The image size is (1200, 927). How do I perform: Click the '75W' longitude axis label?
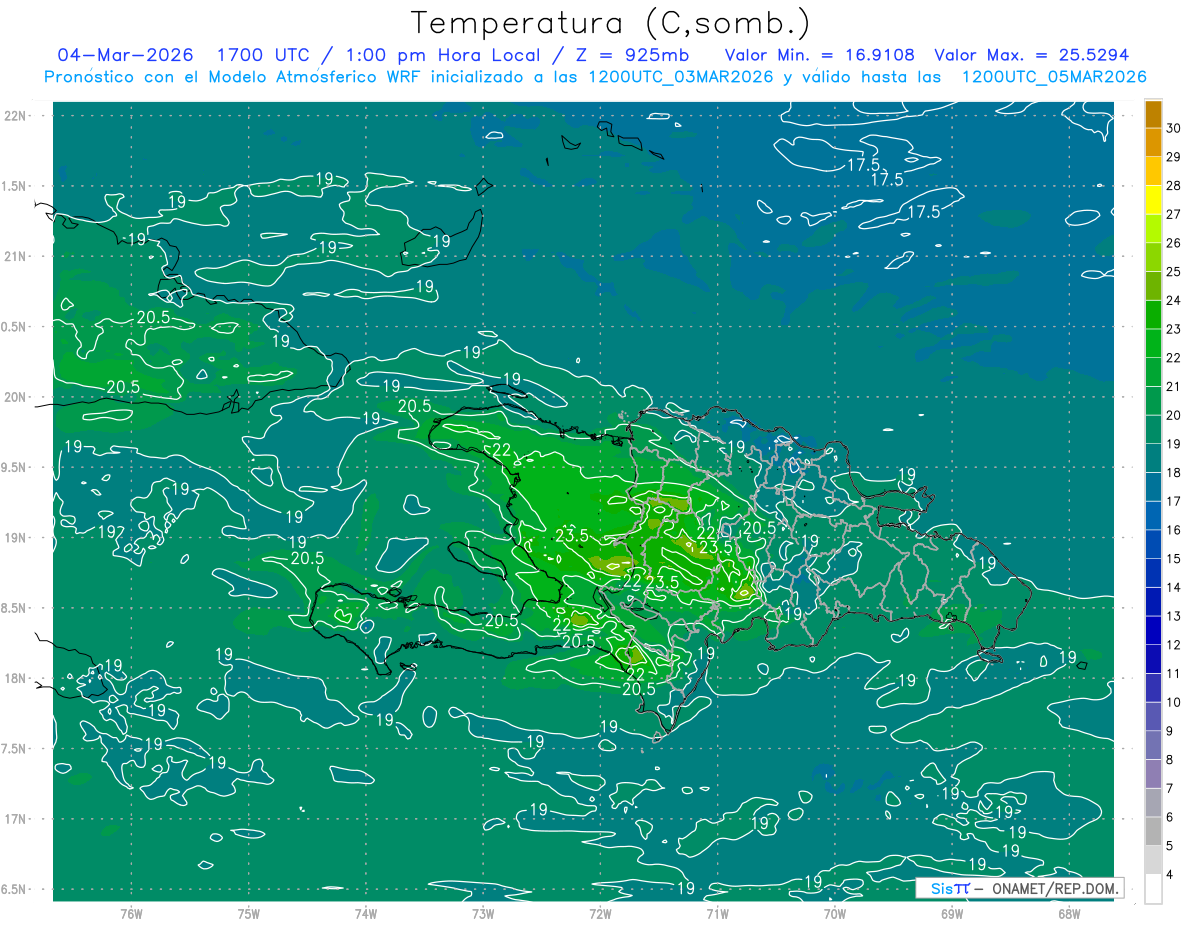249,914
